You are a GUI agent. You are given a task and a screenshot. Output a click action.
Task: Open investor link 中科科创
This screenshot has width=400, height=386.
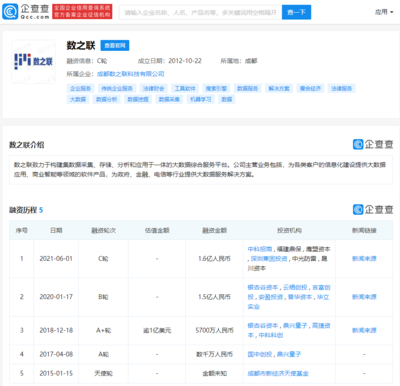[x=271, y=335]
